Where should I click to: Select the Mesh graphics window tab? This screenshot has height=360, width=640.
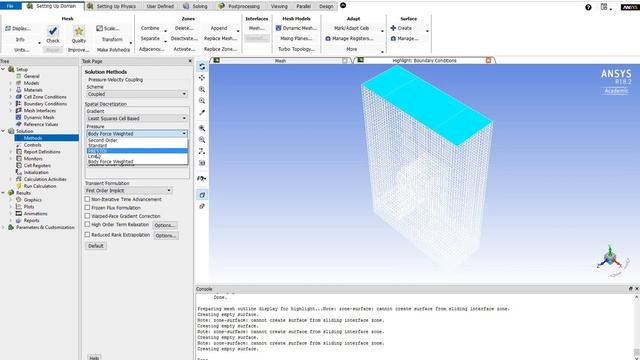pyautogui.click(x=280, y=60)
